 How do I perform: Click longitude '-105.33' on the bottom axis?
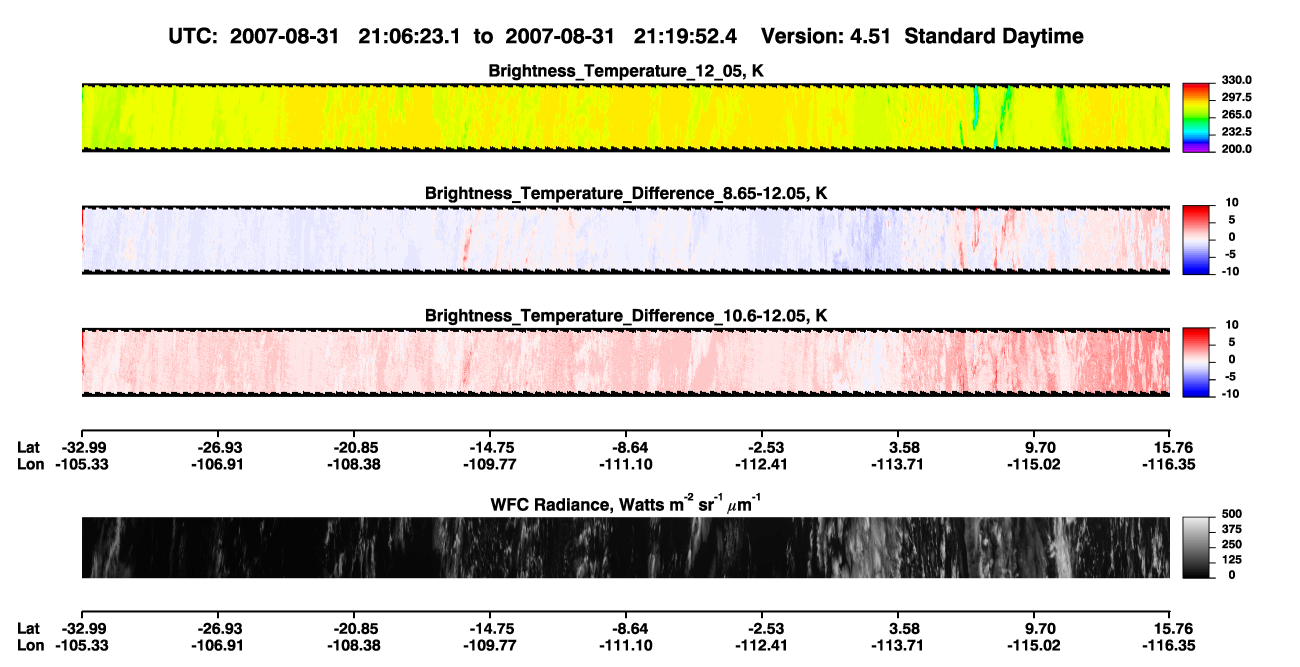coord(81,646)
